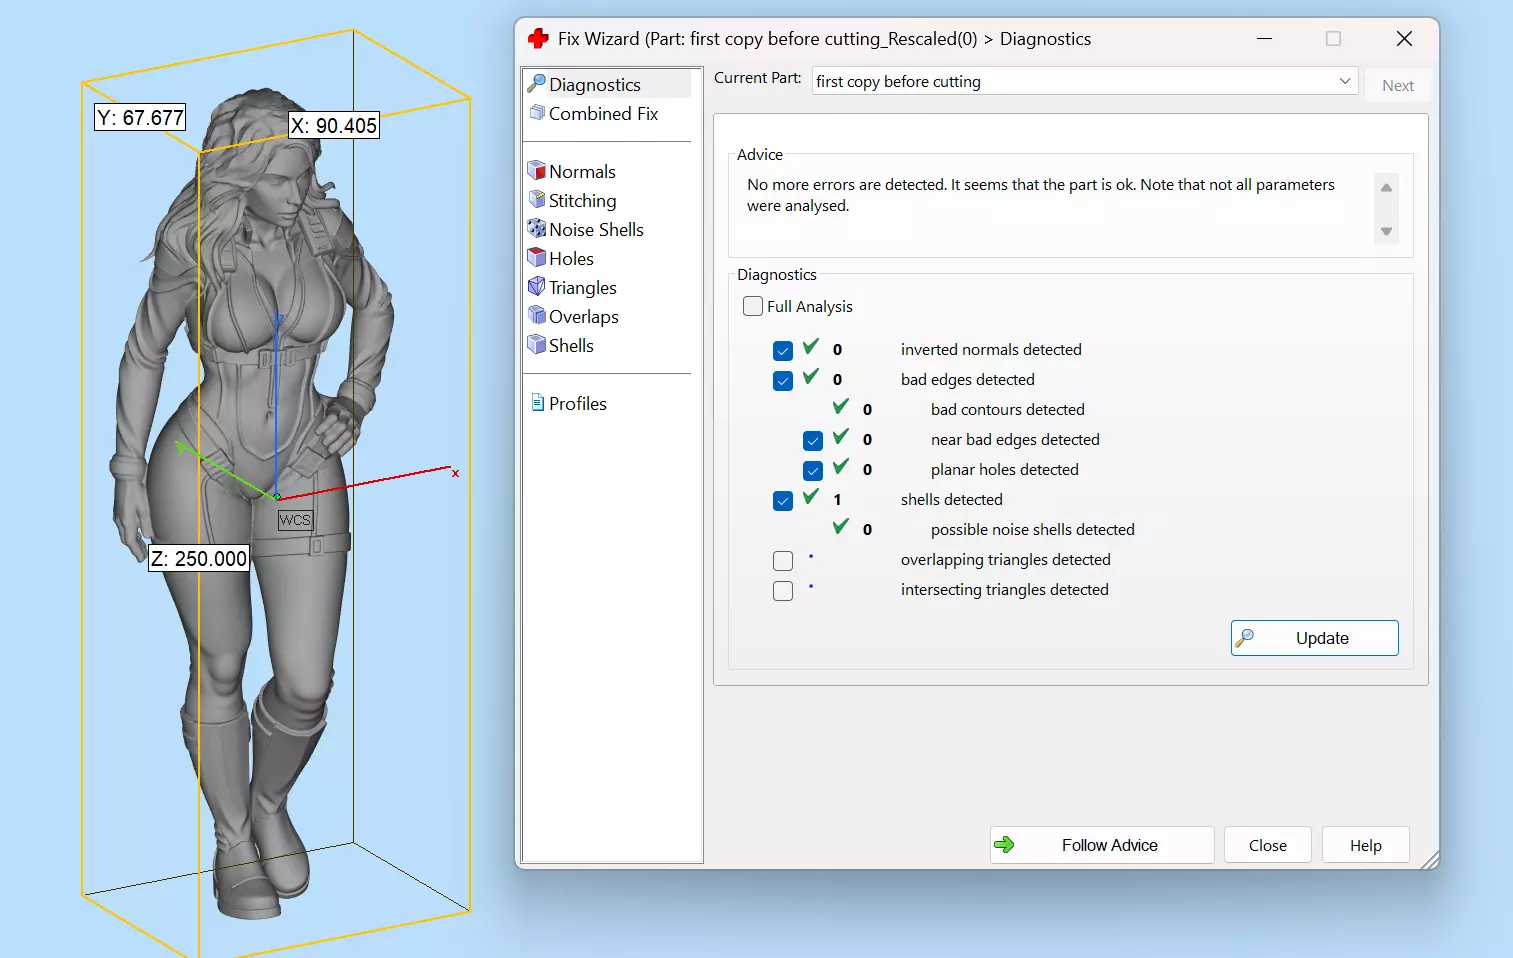
Task: Click the magnifier icon on Update button
Action: (1244, 638)
